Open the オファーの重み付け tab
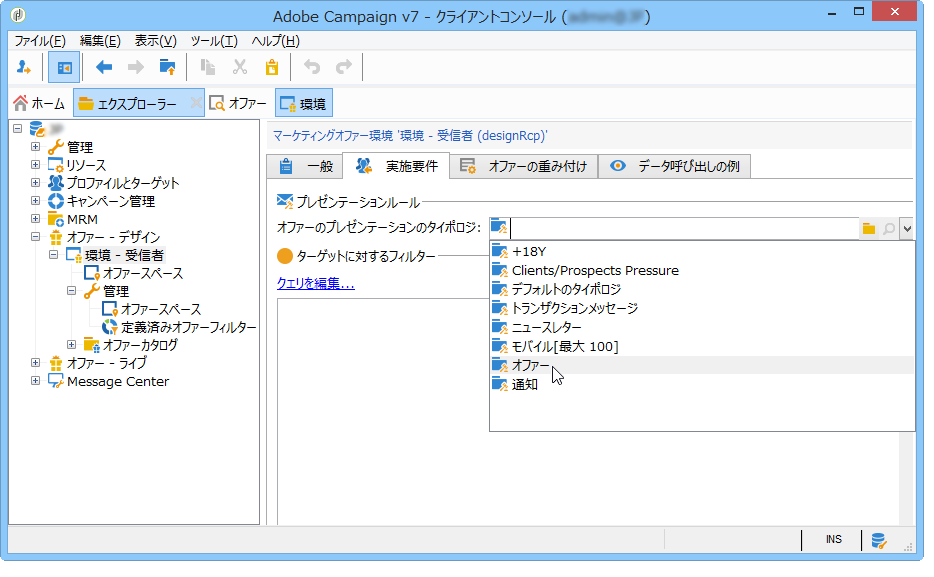Screen dimensions: 934x577 click(524, 166)
